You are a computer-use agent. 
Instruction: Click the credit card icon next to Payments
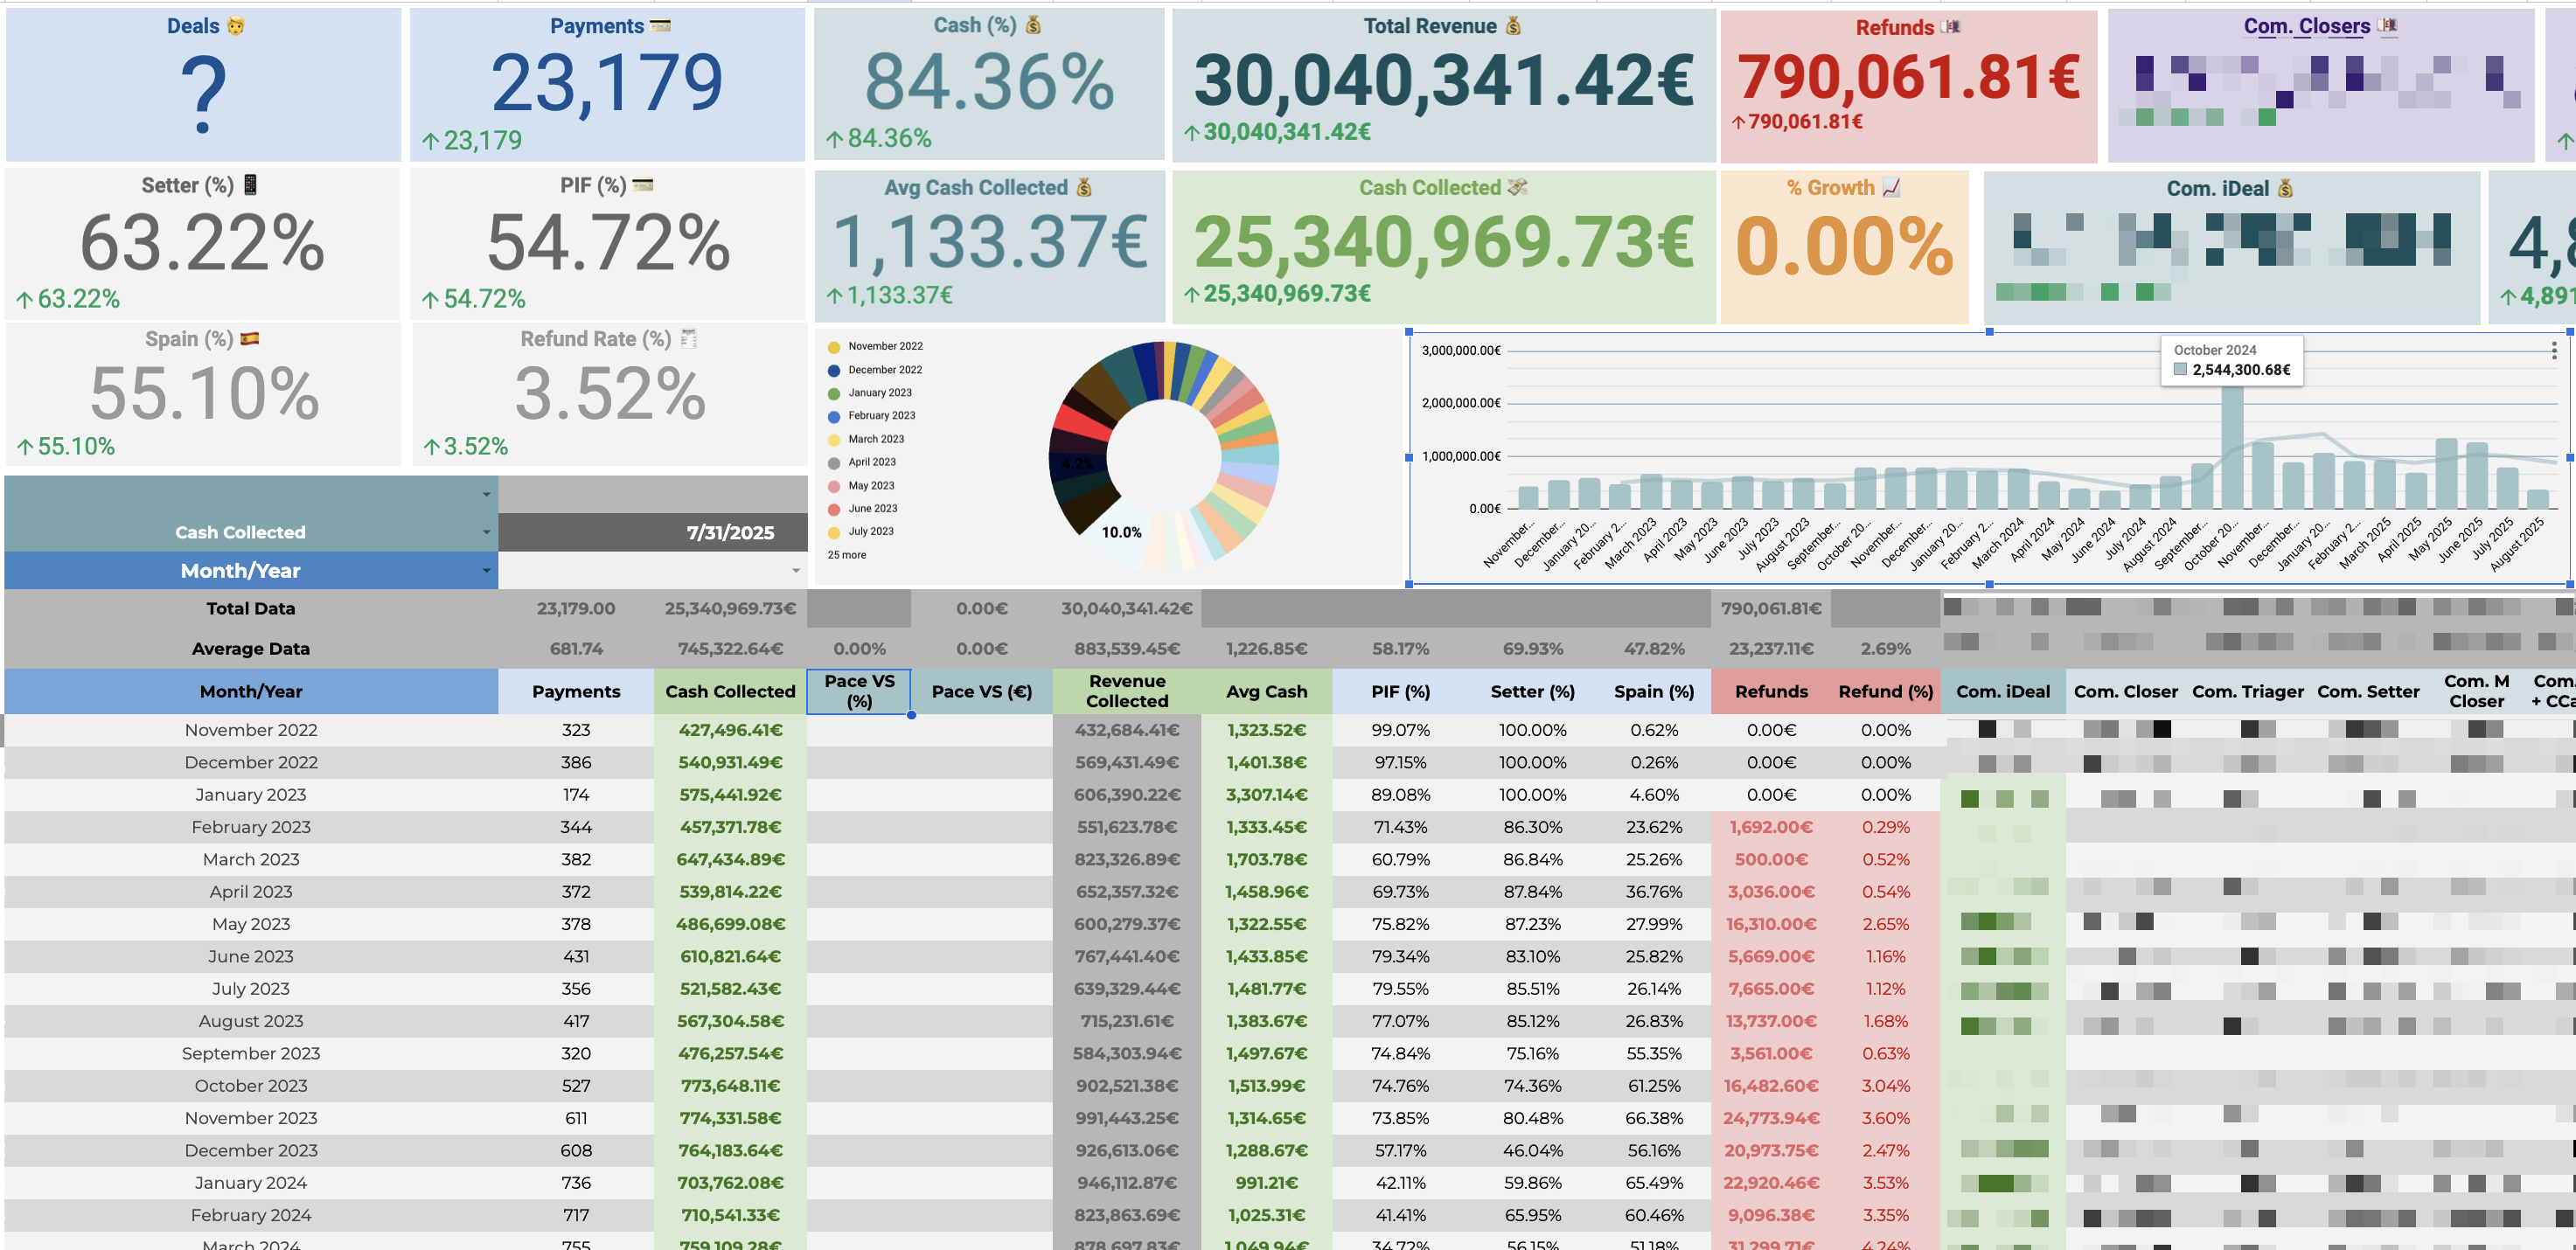[660, 26]
